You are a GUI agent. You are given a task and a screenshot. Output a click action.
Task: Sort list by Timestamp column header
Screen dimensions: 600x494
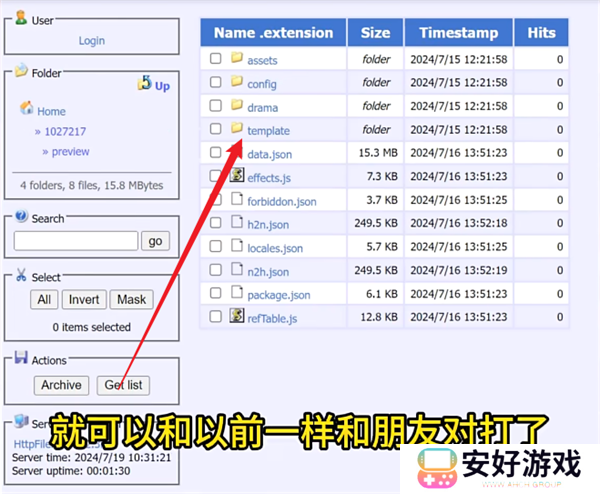(x=458, y=32)
